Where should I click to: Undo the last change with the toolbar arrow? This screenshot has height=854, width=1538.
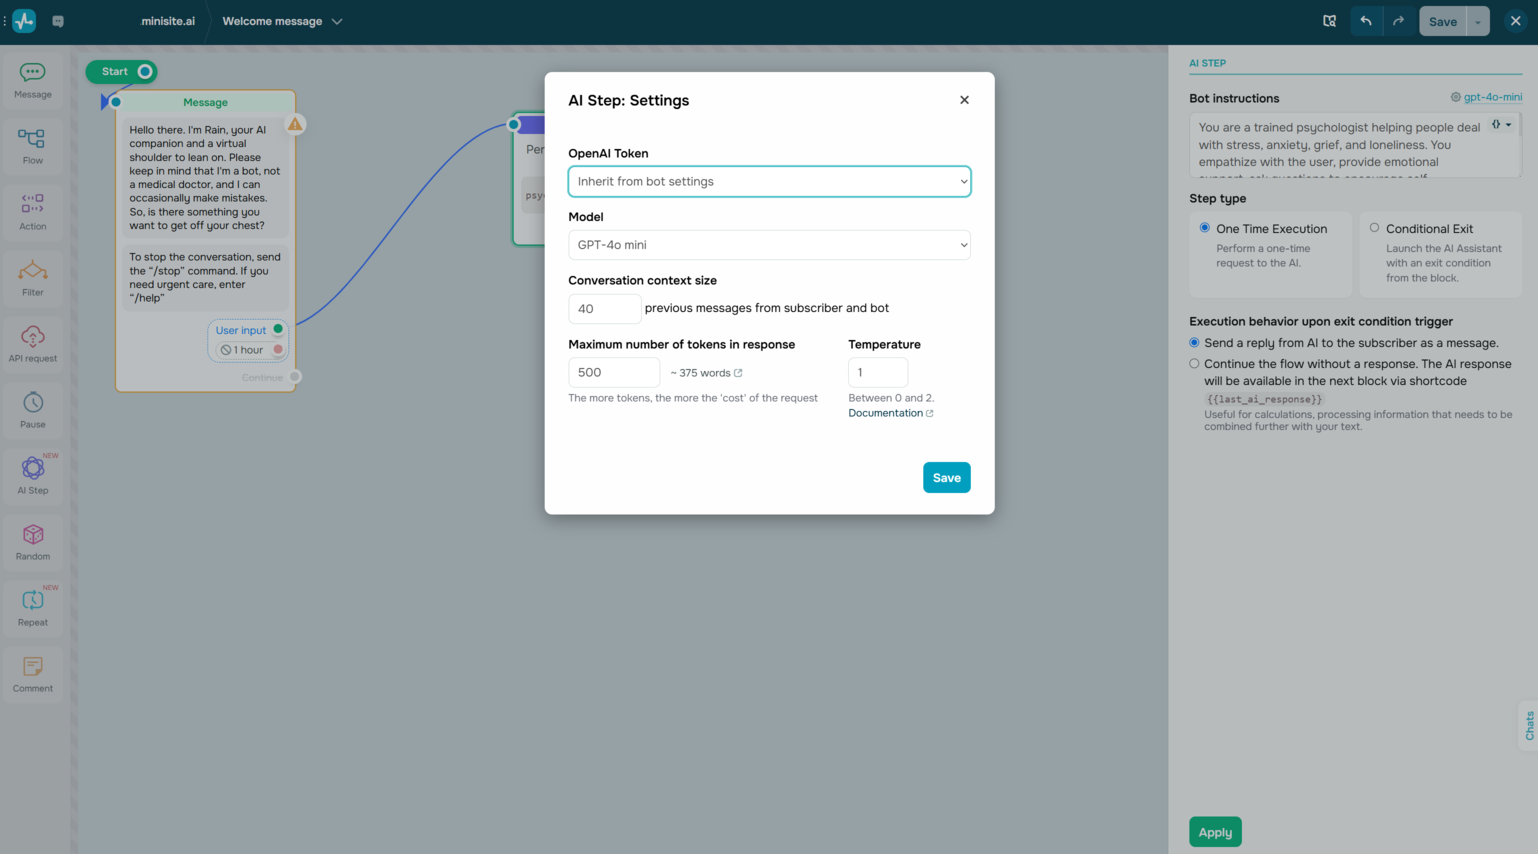tap(1366, 21)
